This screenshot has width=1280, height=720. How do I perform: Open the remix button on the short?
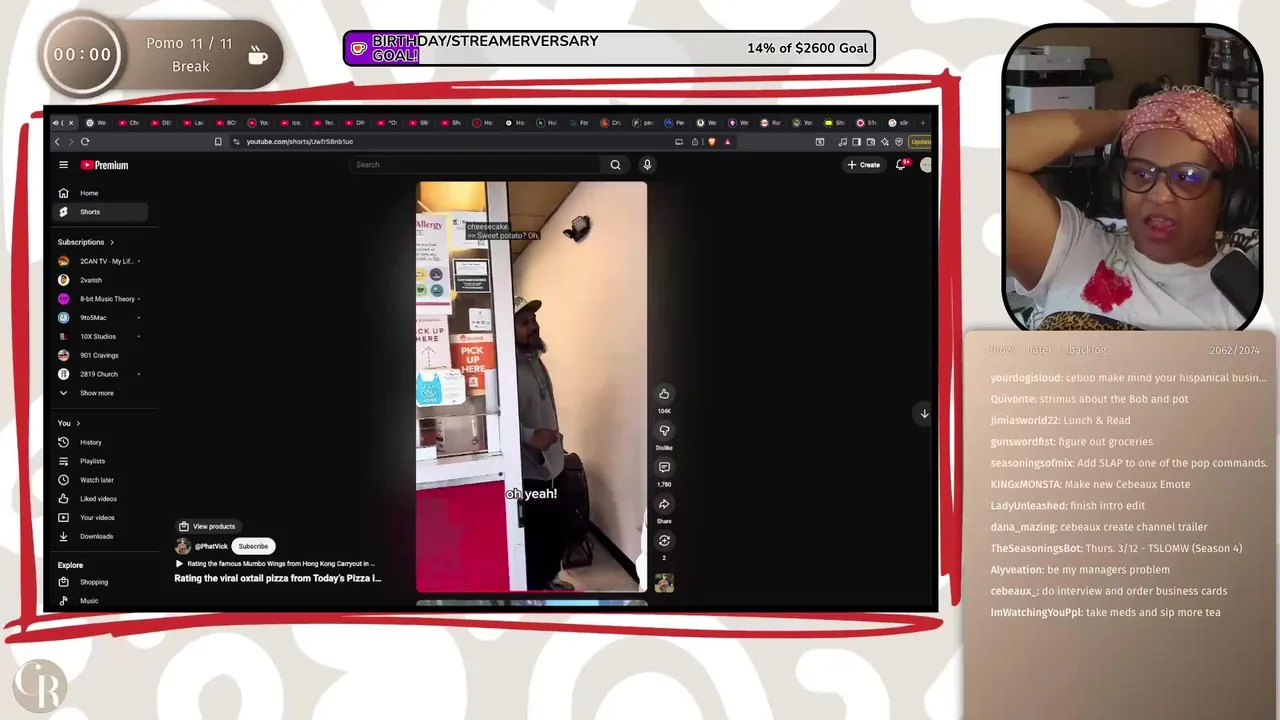664,541
